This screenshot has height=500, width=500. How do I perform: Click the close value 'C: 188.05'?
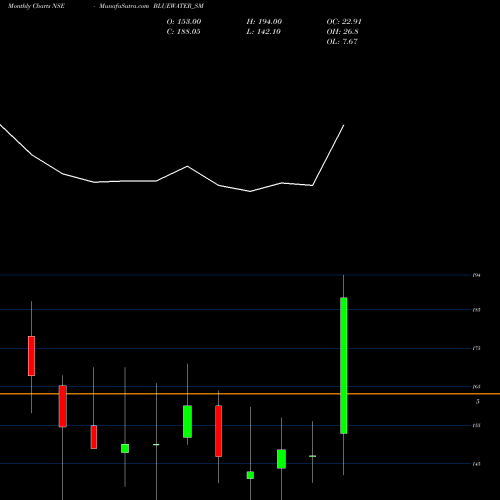[184, 32]
